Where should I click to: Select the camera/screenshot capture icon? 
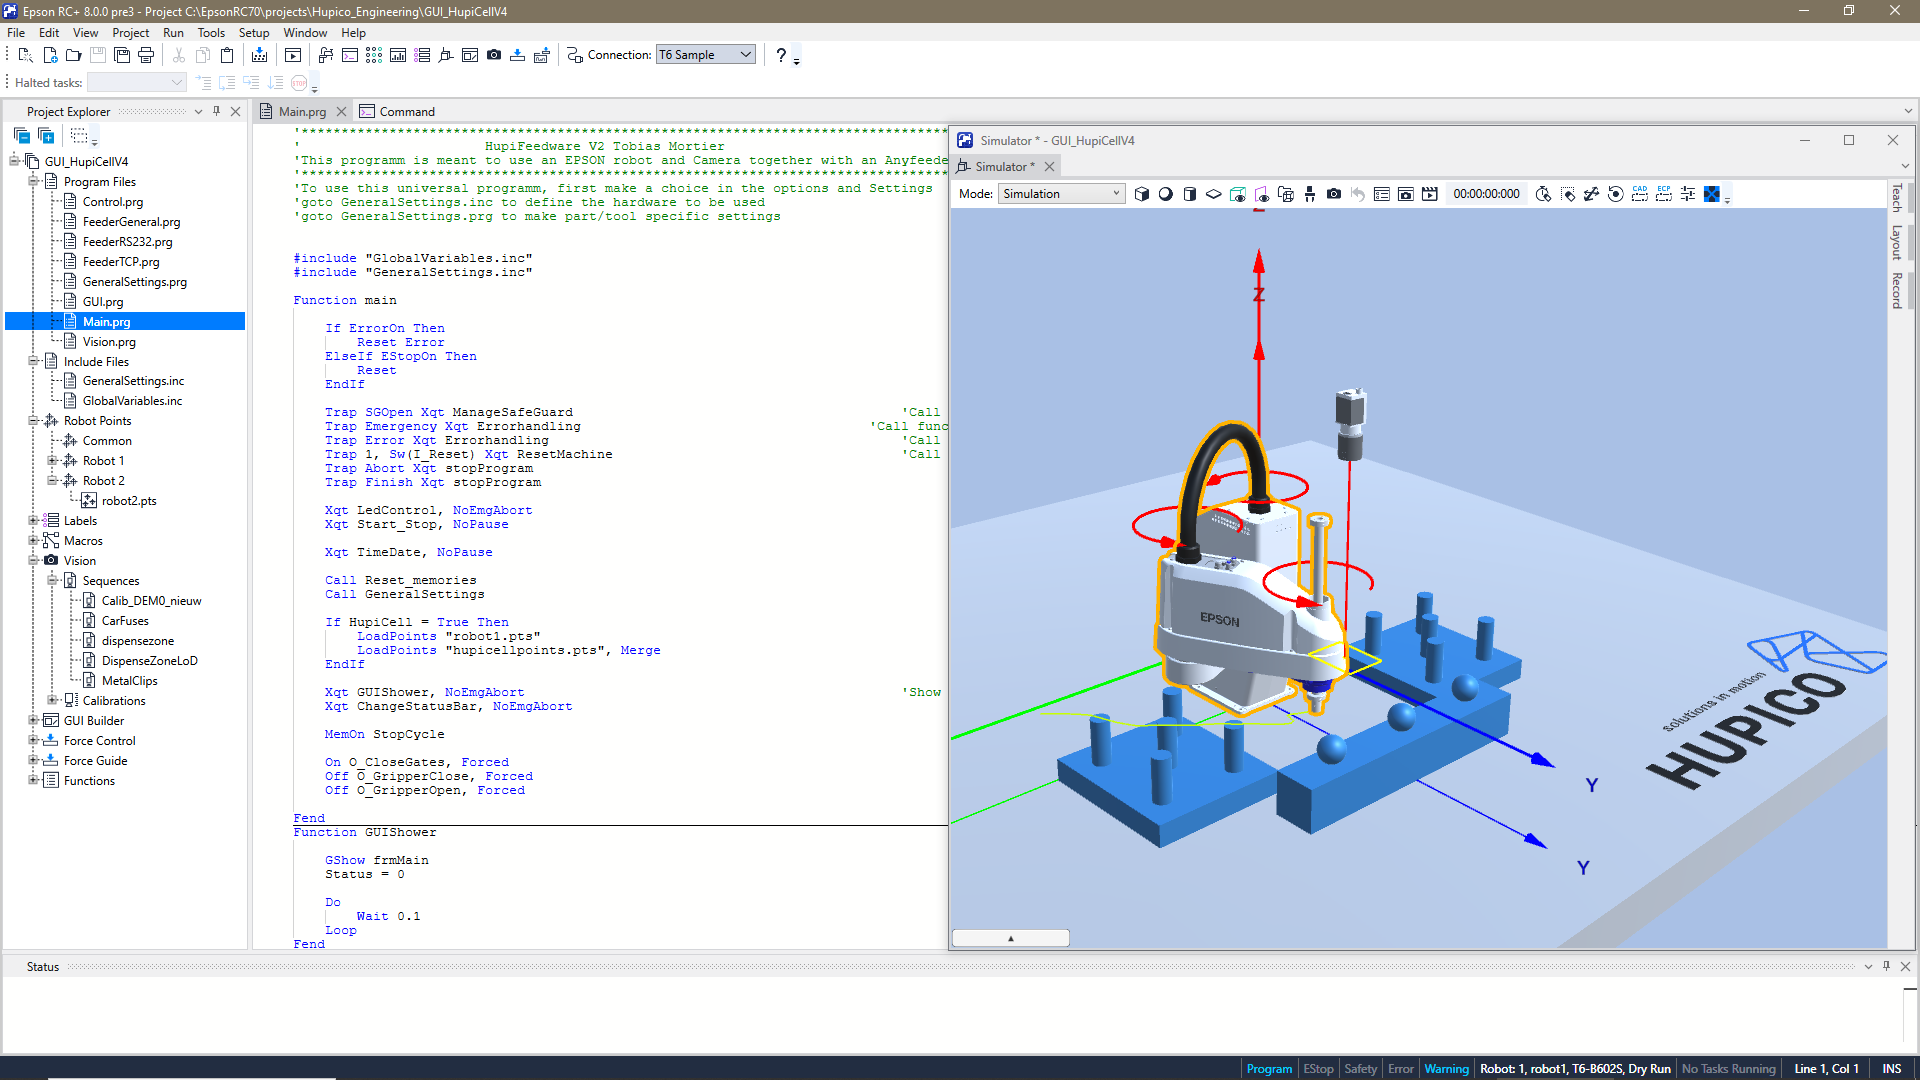(x=495, y=54)
